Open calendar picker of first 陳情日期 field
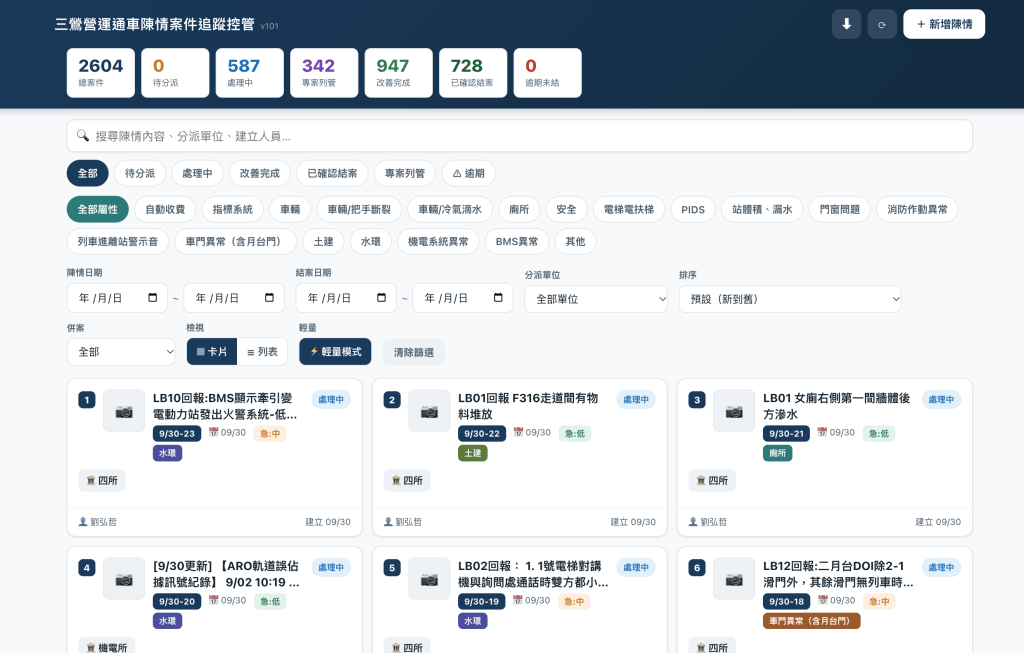 click(x=153, y=298)
